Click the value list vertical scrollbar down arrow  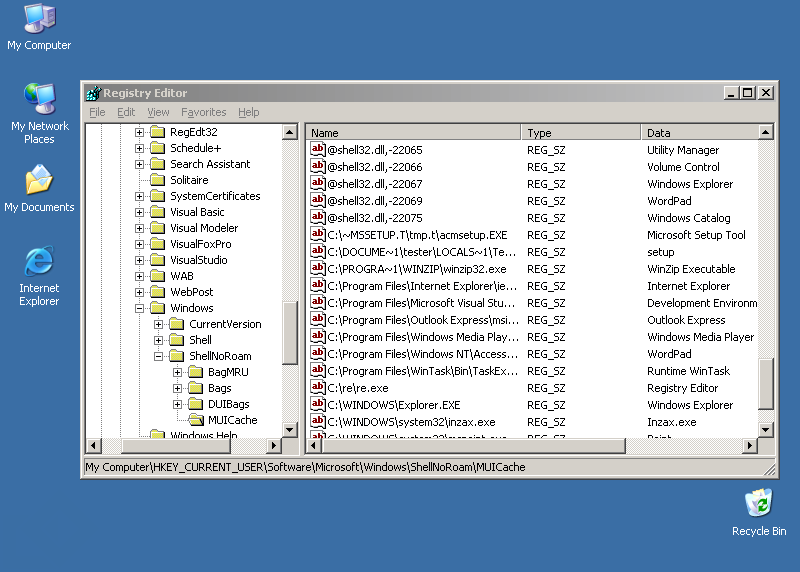(765, 429)
